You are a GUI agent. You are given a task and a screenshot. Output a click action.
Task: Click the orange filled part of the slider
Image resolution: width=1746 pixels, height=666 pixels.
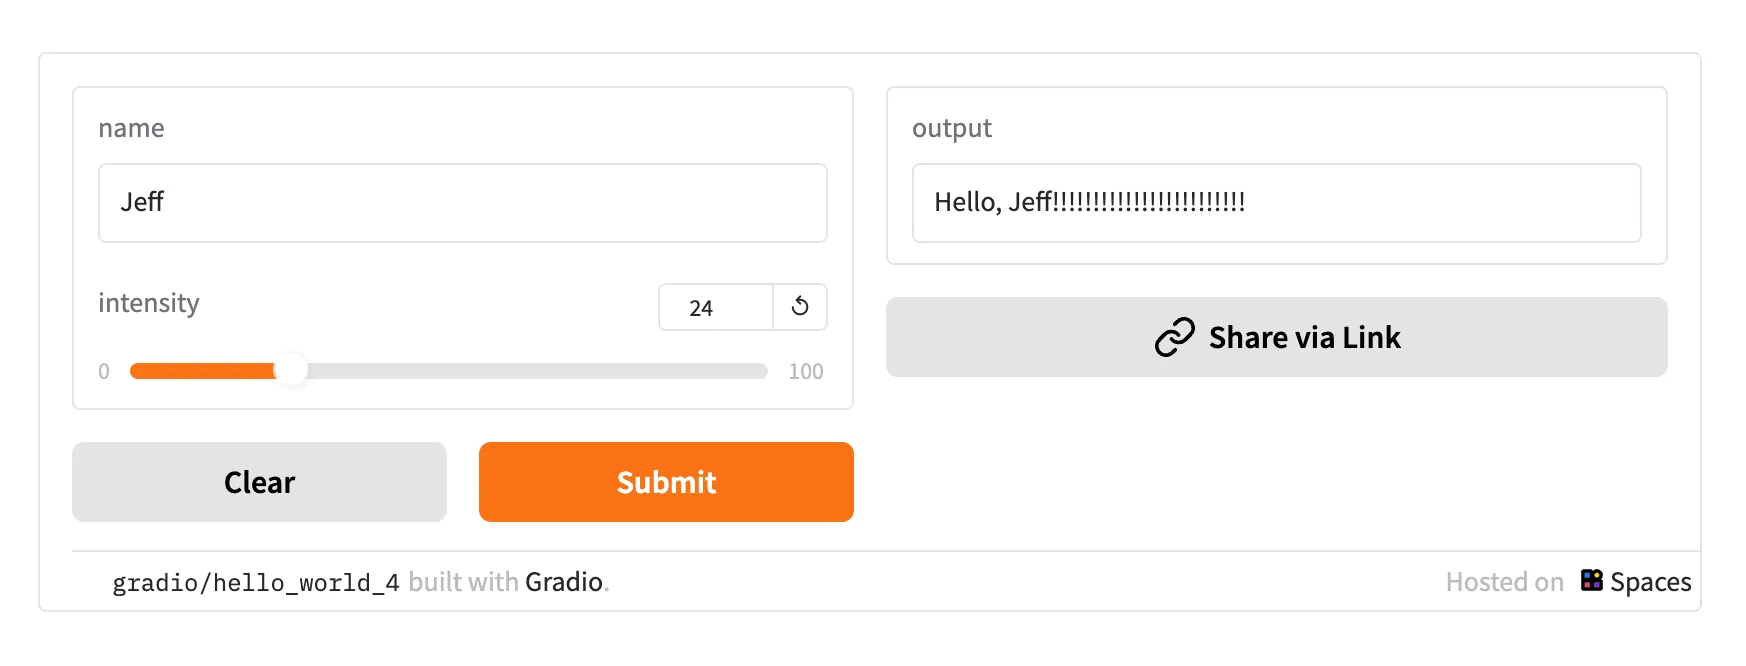click(203, 371)
